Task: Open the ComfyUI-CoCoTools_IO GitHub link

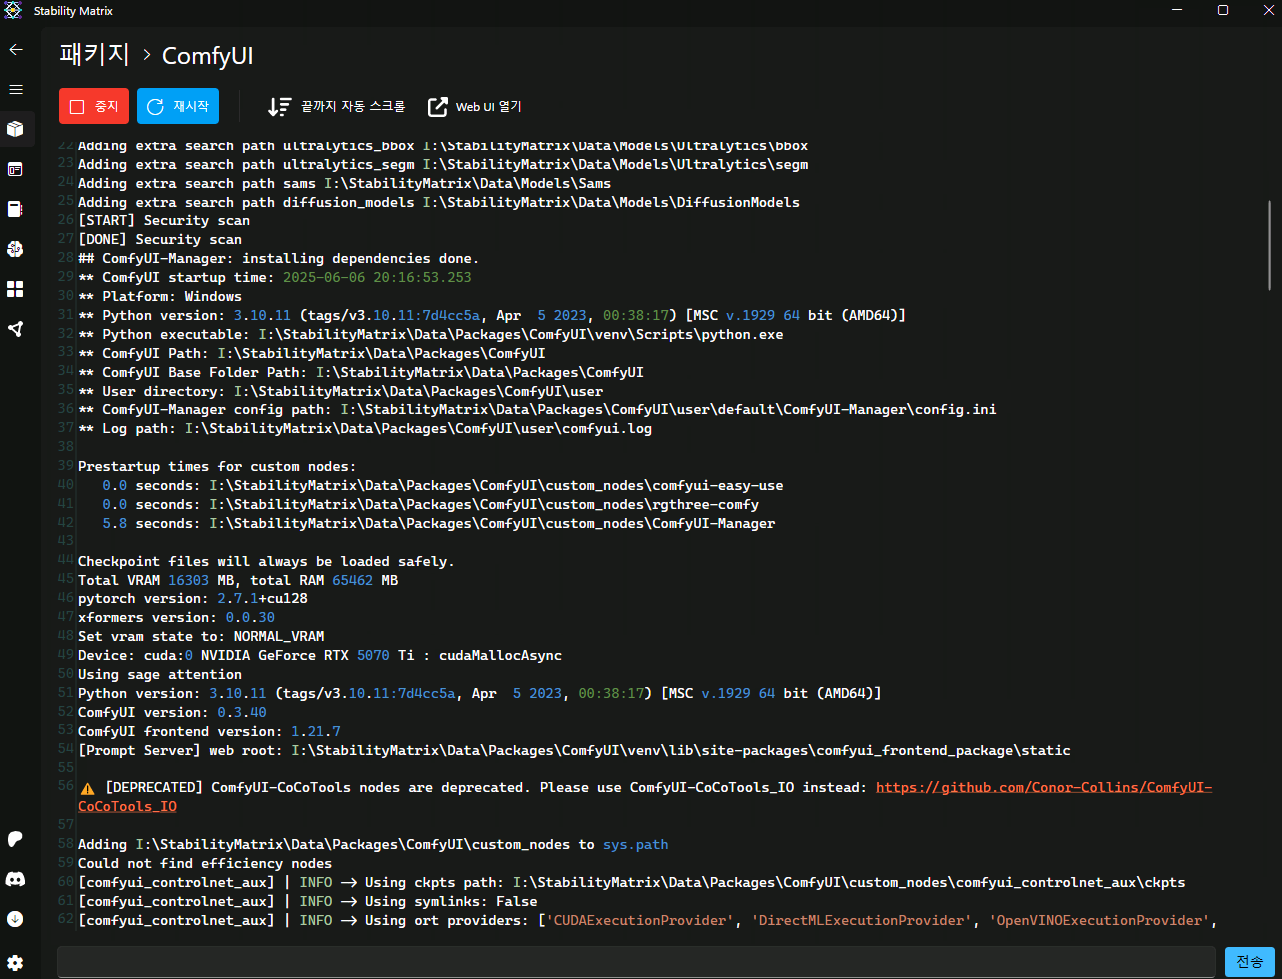Action: point(1043,788)
